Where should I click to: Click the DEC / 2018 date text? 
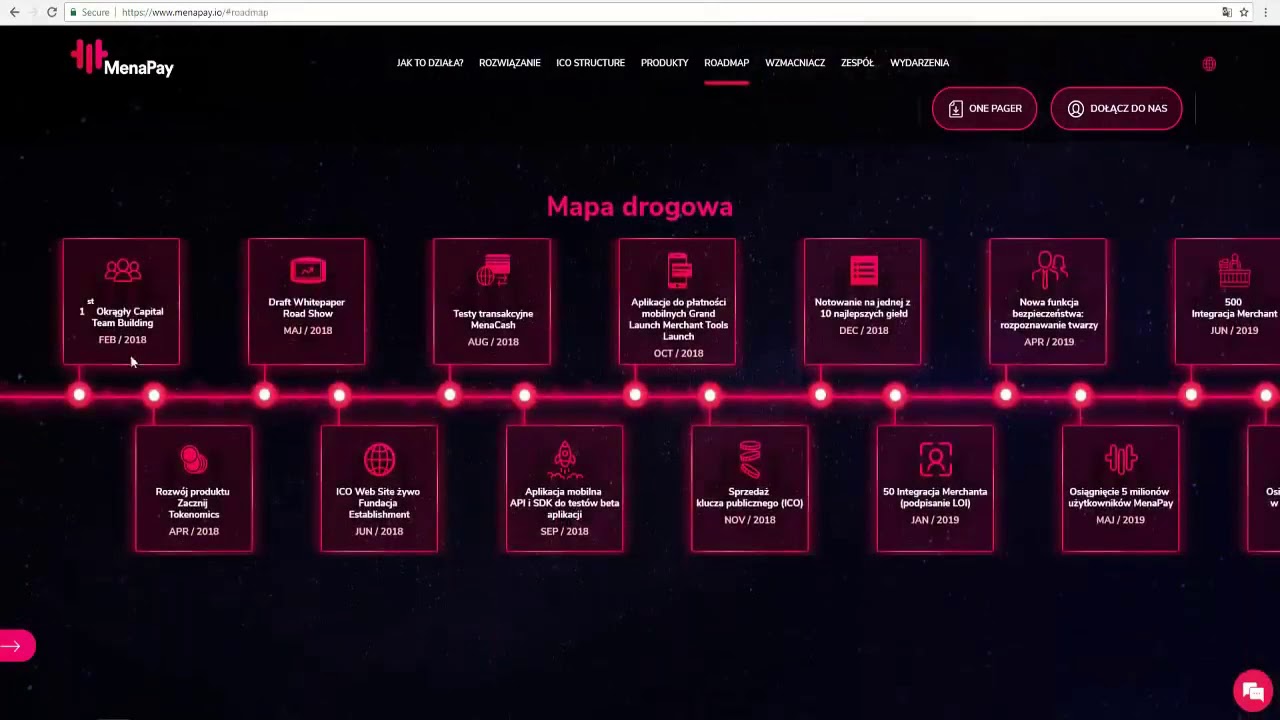tap(863, 330)
